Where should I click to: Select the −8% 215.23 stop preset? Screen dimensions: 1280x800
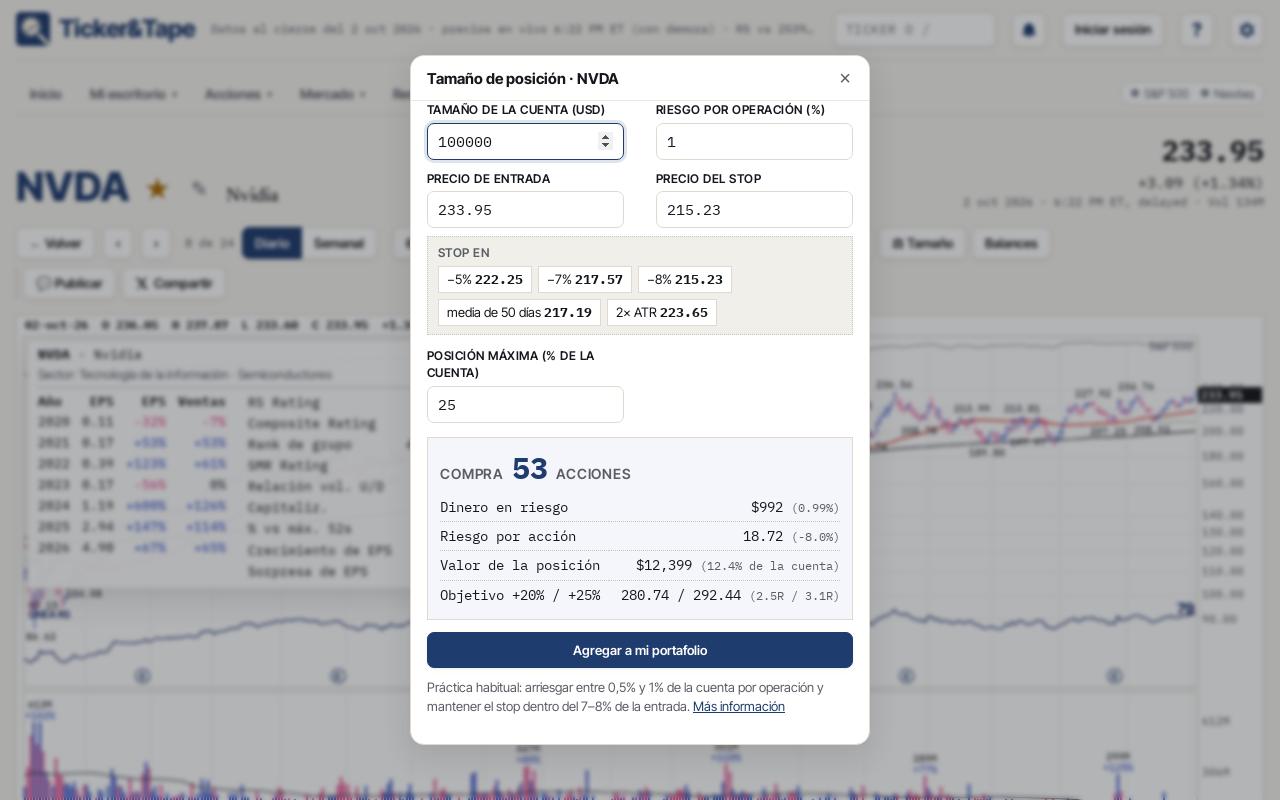tap(685, 279)
